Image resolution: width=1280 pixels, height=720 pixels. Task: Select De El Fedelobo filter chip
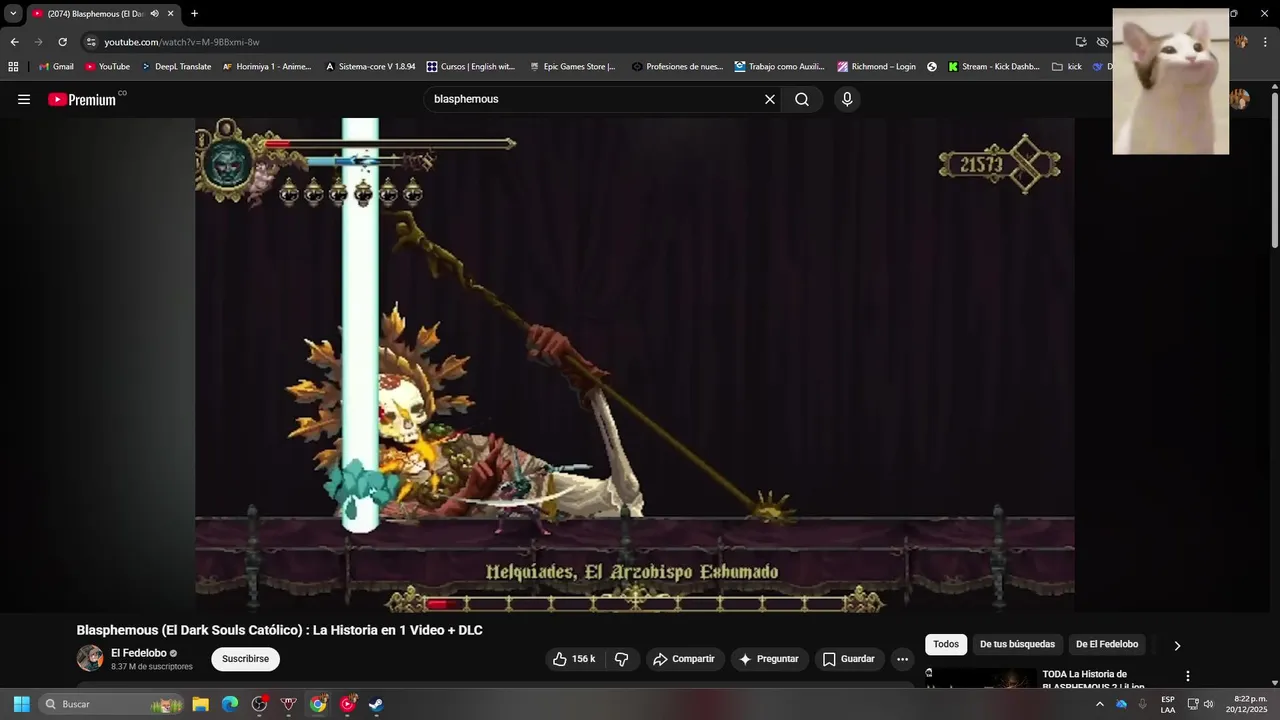(x=1107, y=645)
